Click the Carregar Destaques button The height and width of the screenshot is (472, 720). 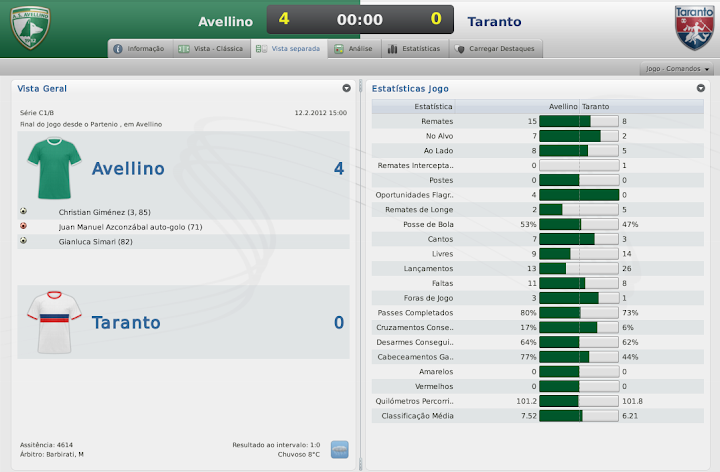(494, 48)
